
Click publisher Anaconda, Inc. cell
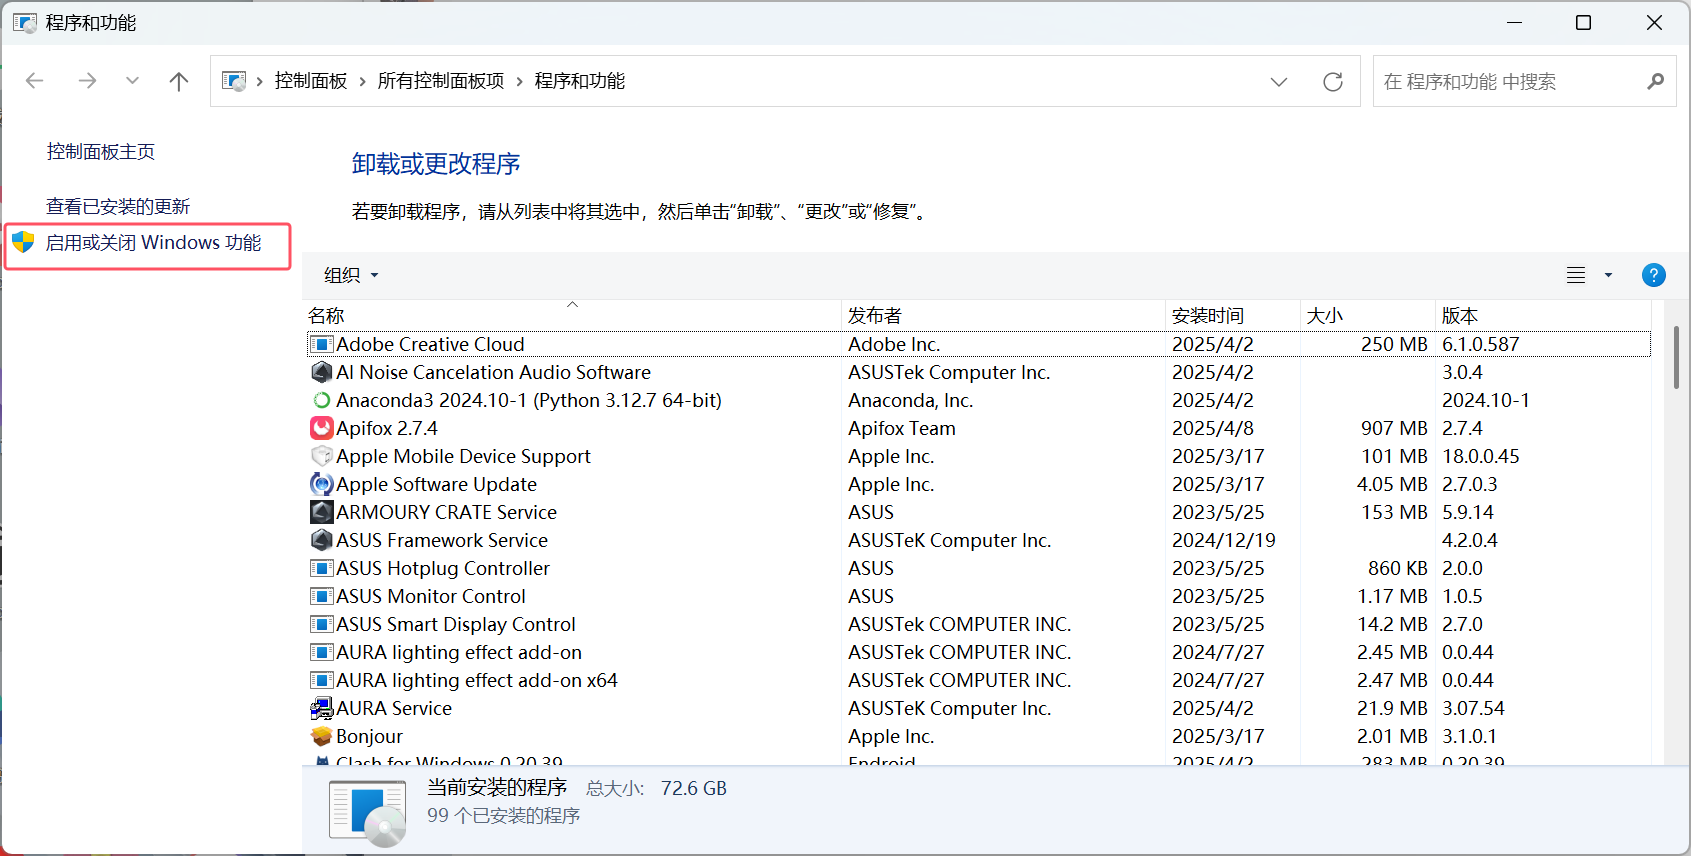pos(911,400)
